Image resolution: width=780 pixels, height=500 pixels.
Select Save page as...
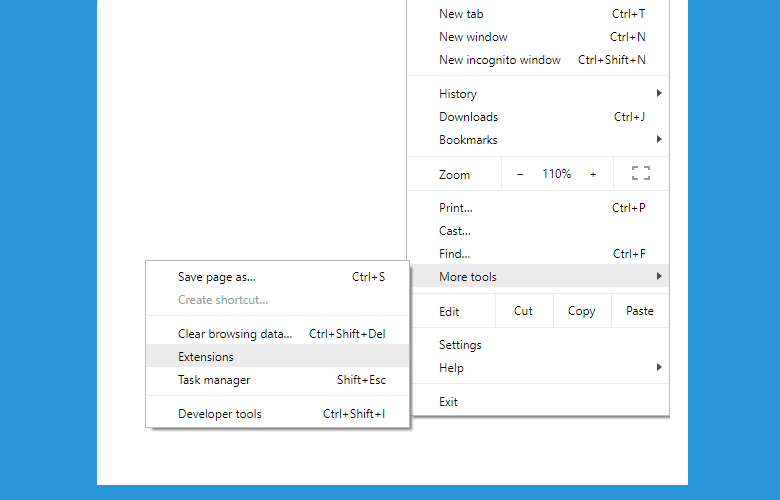pos(278,277)
